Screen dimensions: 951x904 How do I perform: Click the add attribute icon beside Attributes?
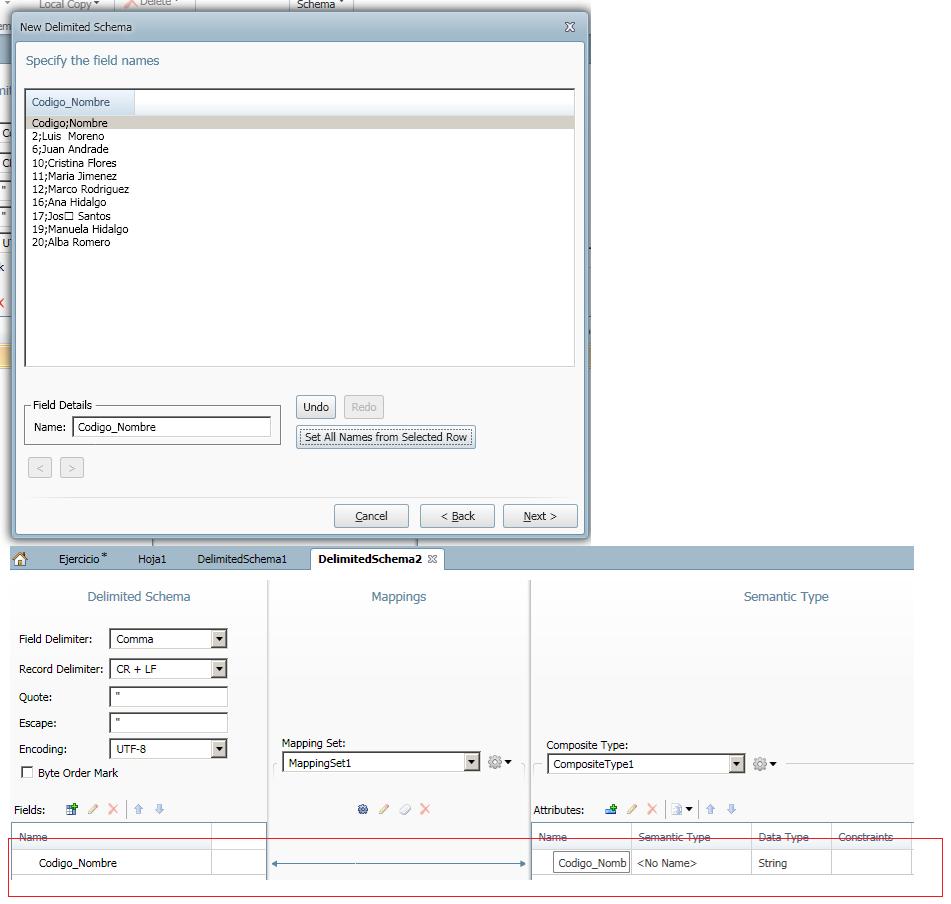pyautogui.click(x=611, y=809)
